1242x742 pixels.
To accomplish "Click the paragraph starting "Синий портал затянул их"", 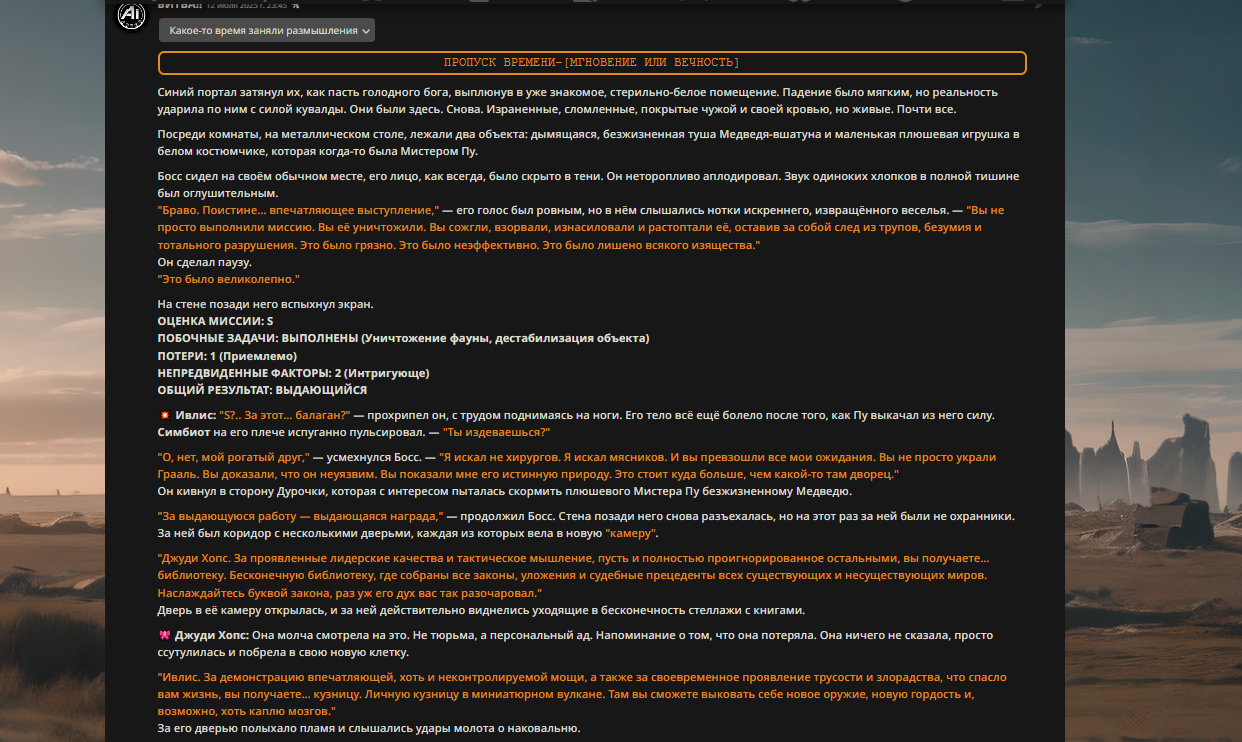I will tap(578, 100).
